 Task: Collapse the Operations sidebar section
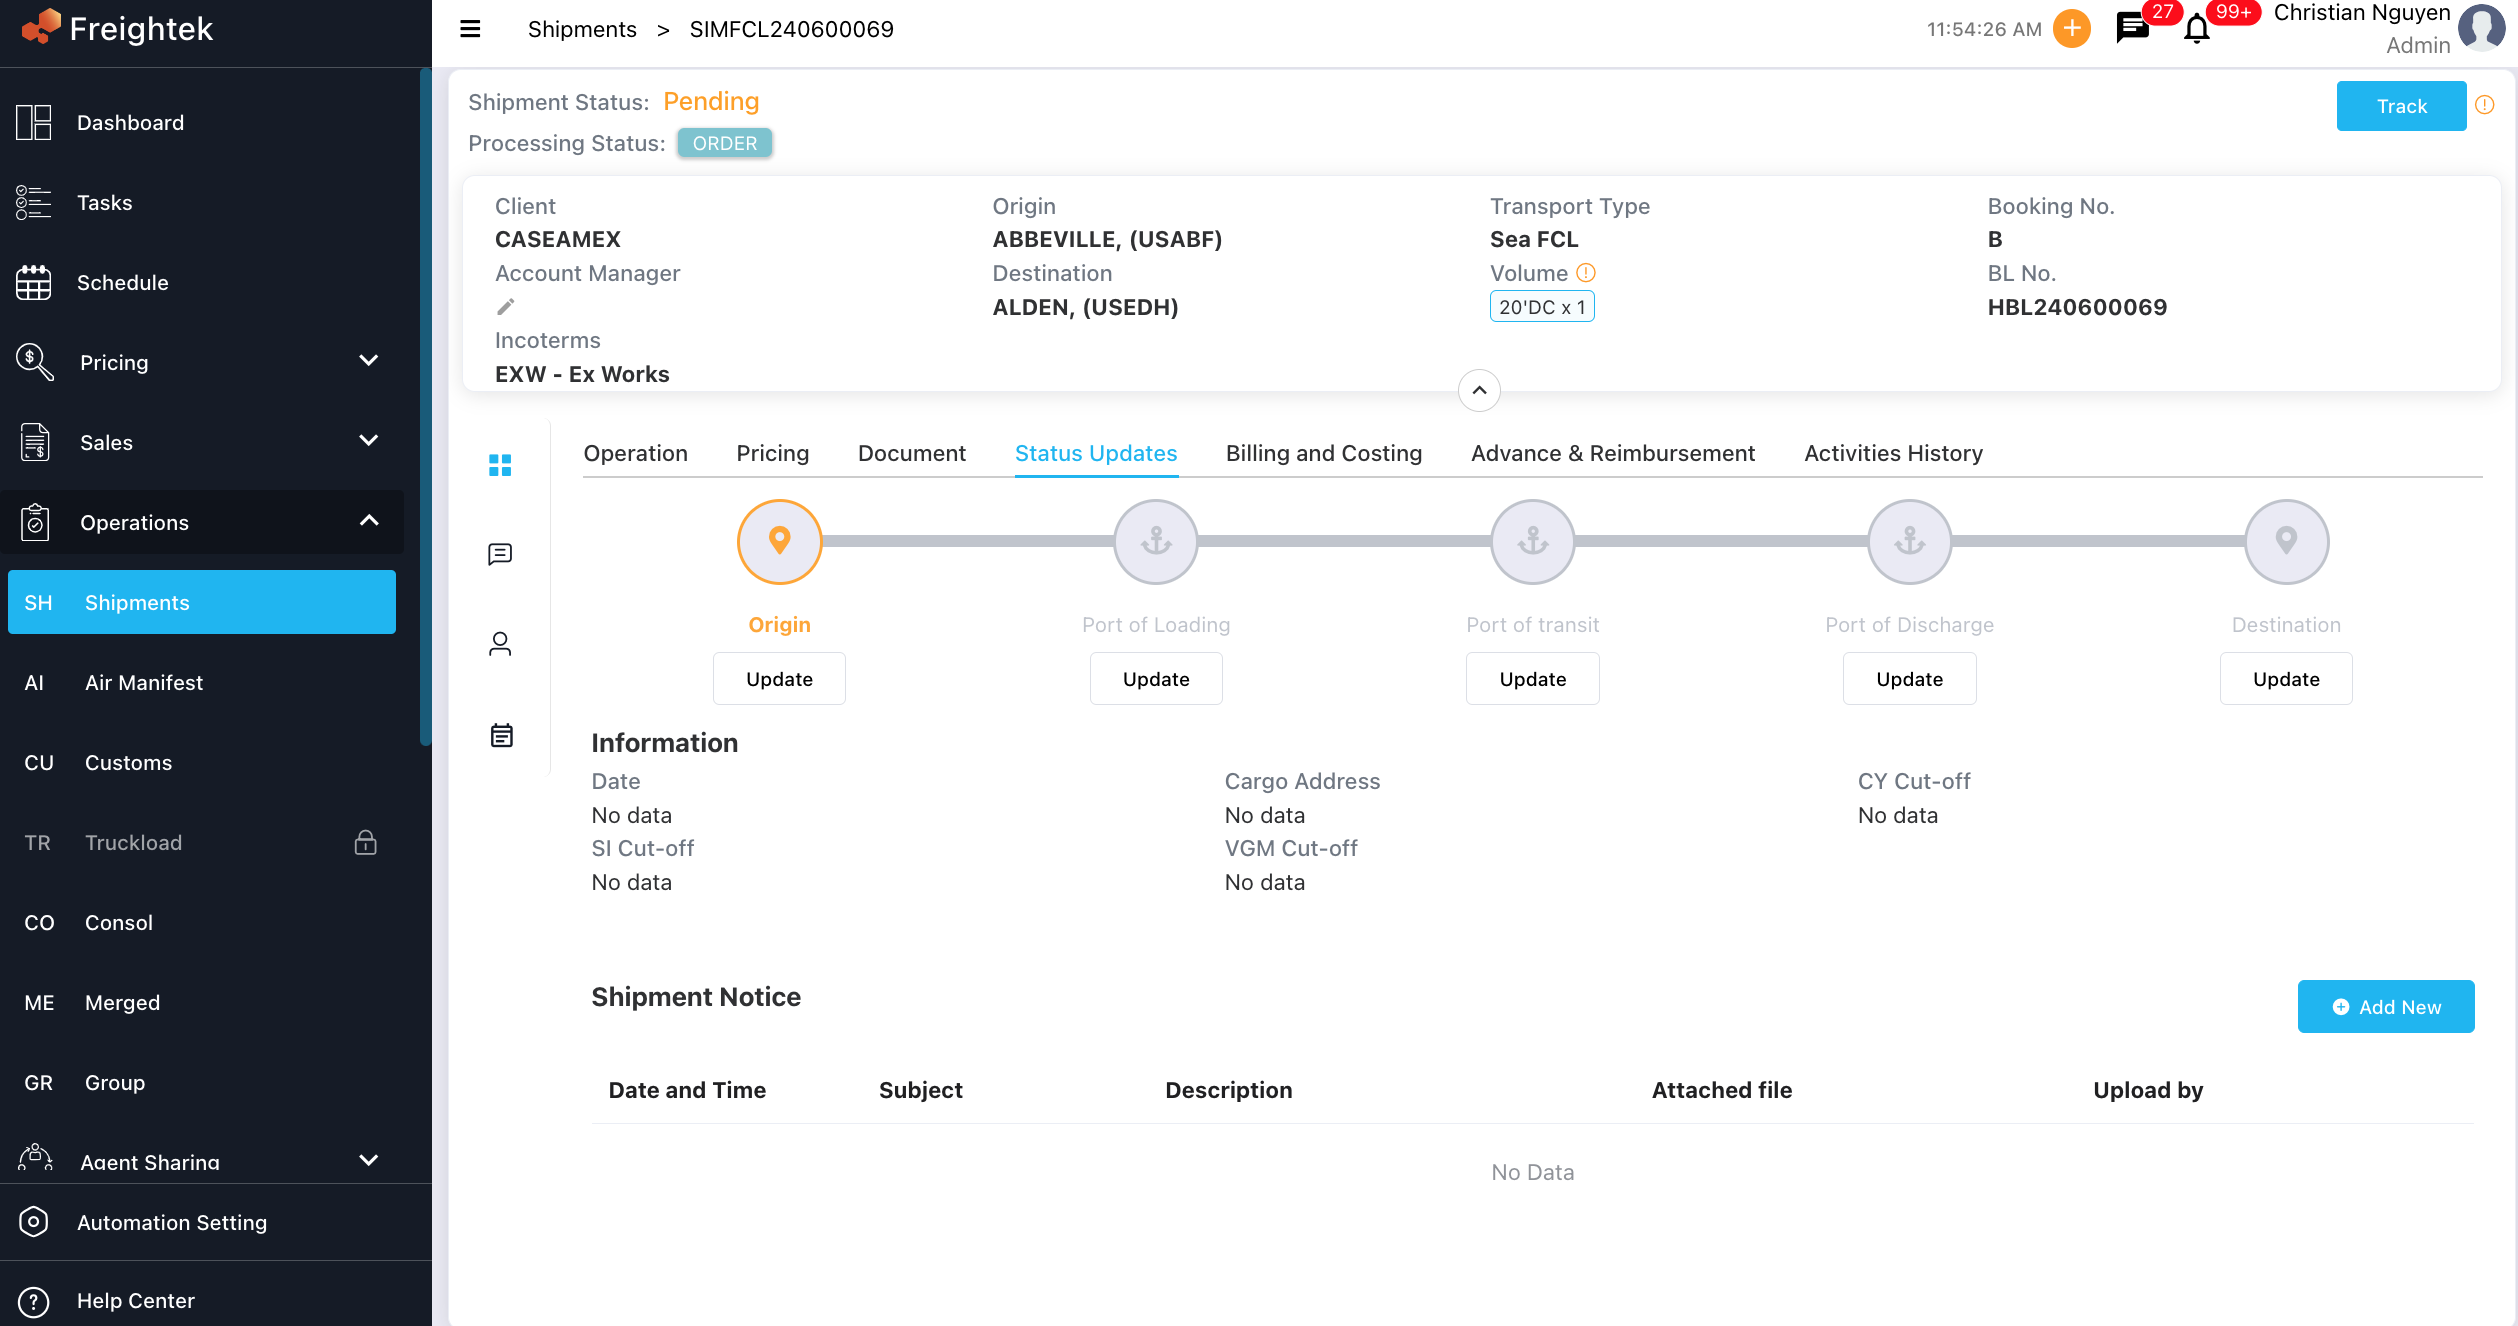point(368,521)
